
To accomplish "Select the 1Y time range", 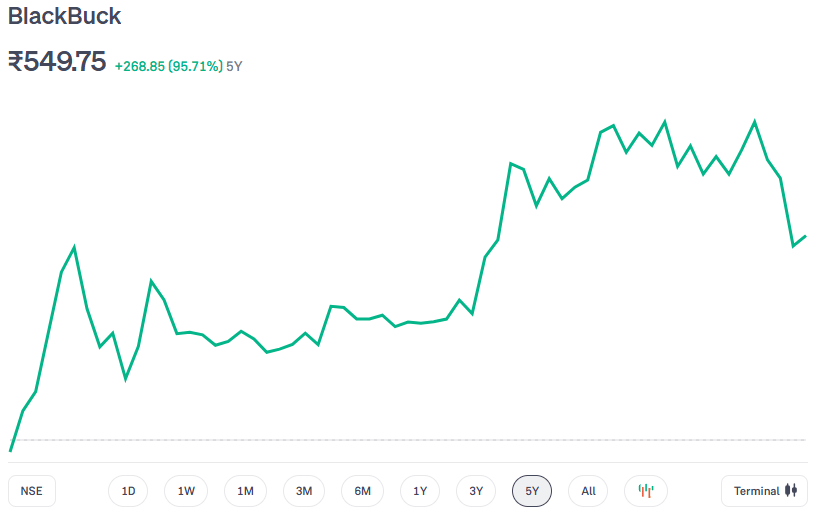I will (420, 491).
